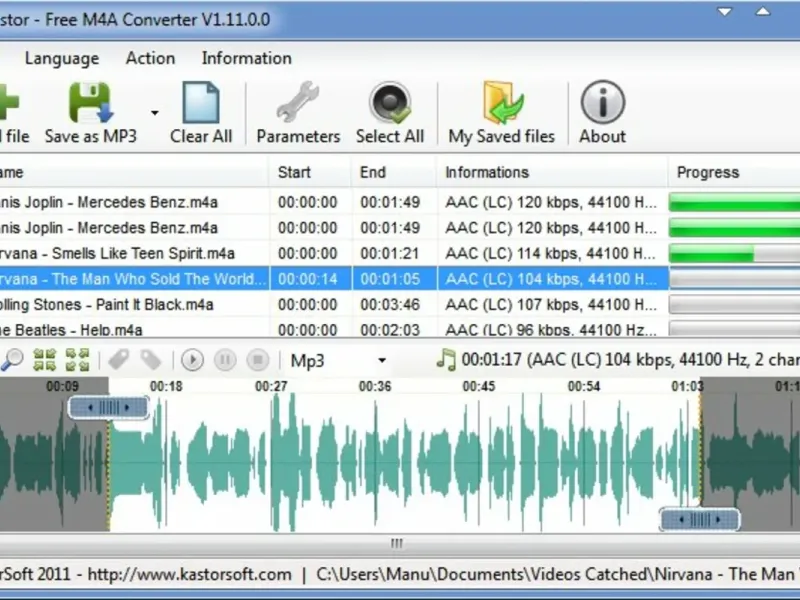Viewport: 800px width, 600px height.
Task: Click the 00:27 timeline marker
Action: [271, 386]
